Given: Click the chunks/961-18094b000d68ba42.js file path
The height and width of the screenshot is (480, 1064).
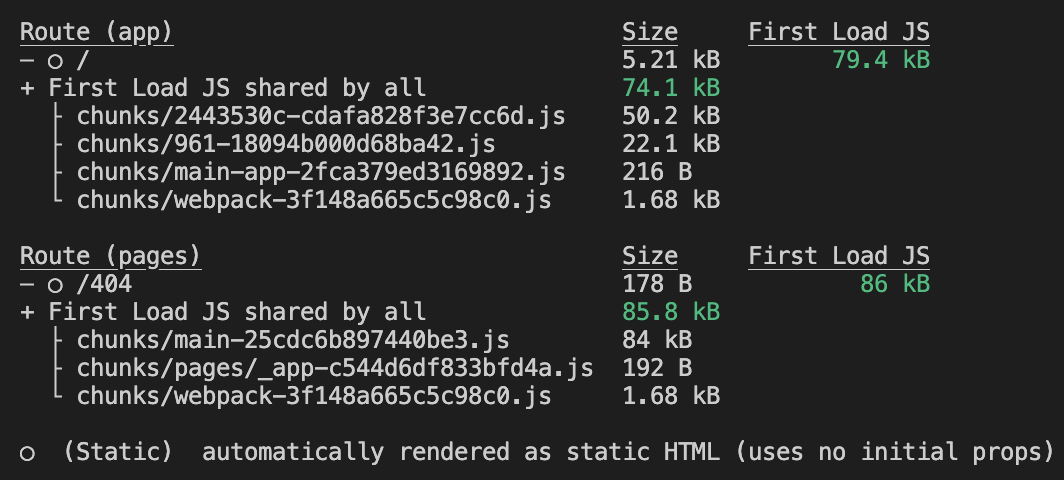Looking at the screenshot, I should coord(286,144).
